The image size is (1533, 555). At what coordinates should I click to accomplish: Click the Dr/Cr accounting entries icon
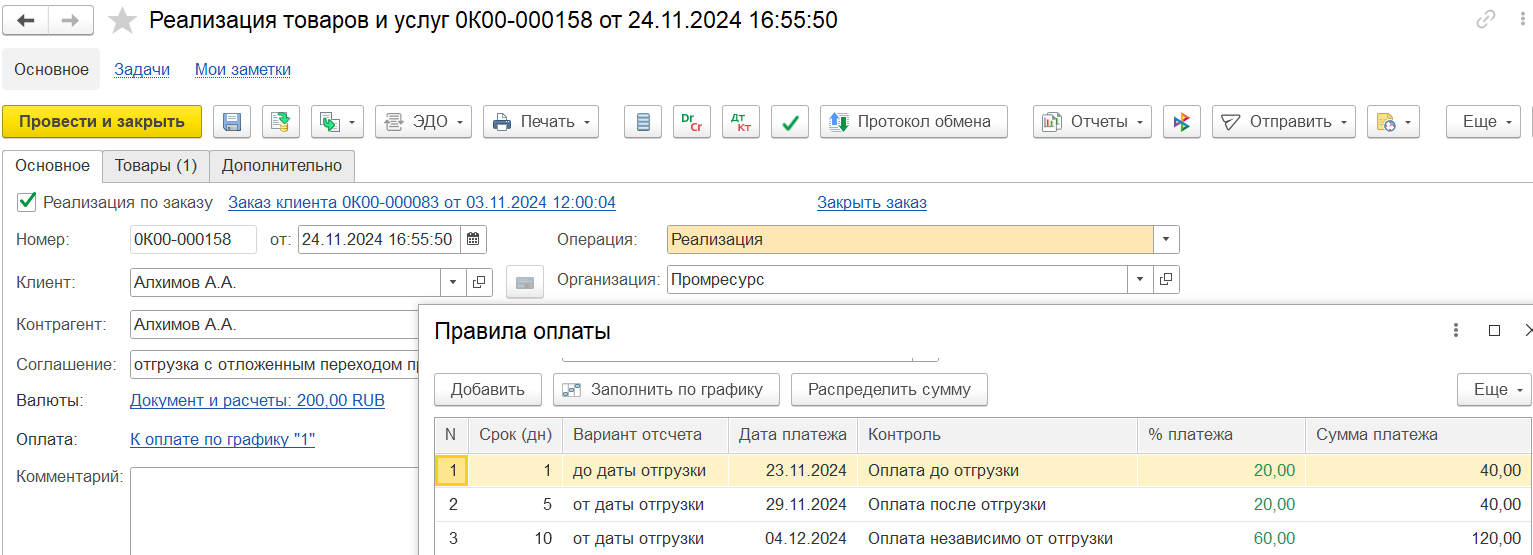point(692,122)
